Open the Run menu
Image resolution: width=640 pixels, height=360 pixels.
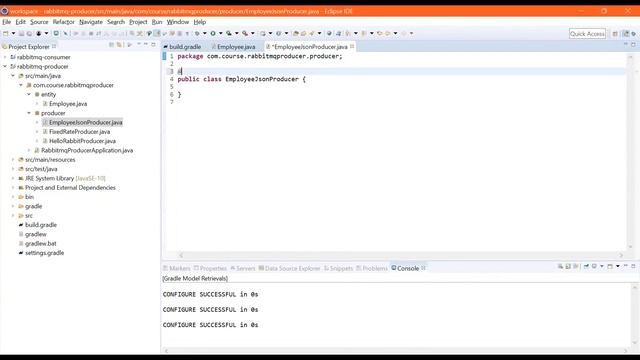click(x=157, y=22)
